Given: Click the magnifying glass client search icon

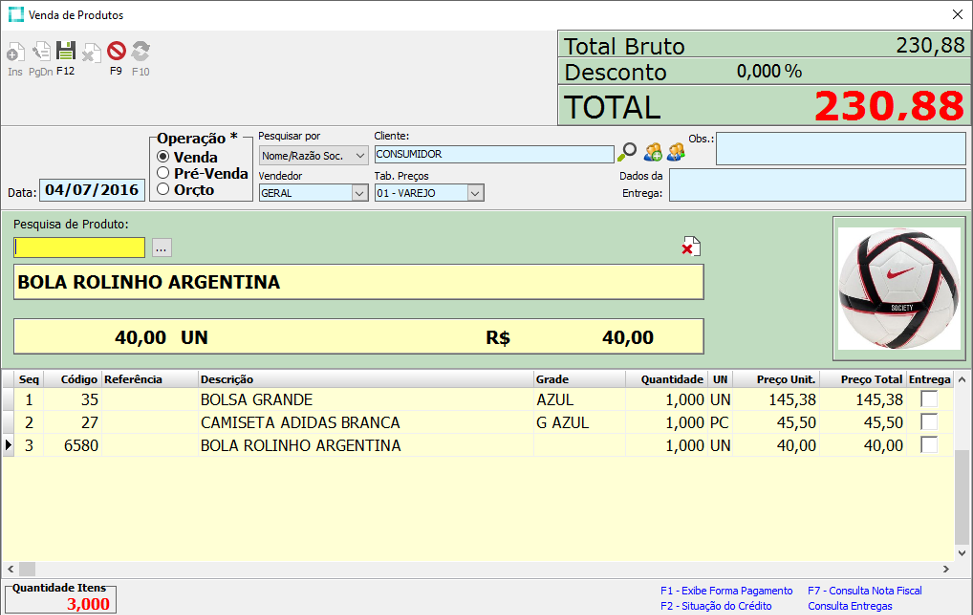Looking at the screenshot, I should 627,152.
